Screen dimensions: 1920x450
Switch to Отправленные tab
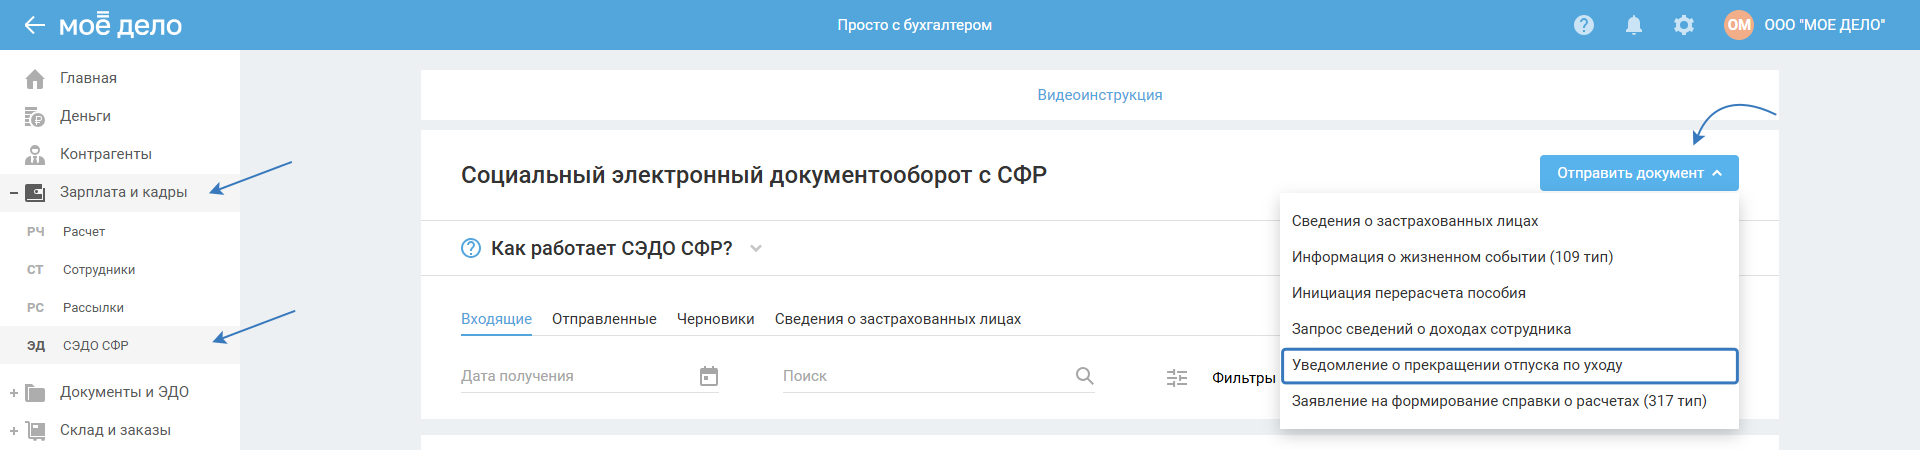[x=604, y=319]
